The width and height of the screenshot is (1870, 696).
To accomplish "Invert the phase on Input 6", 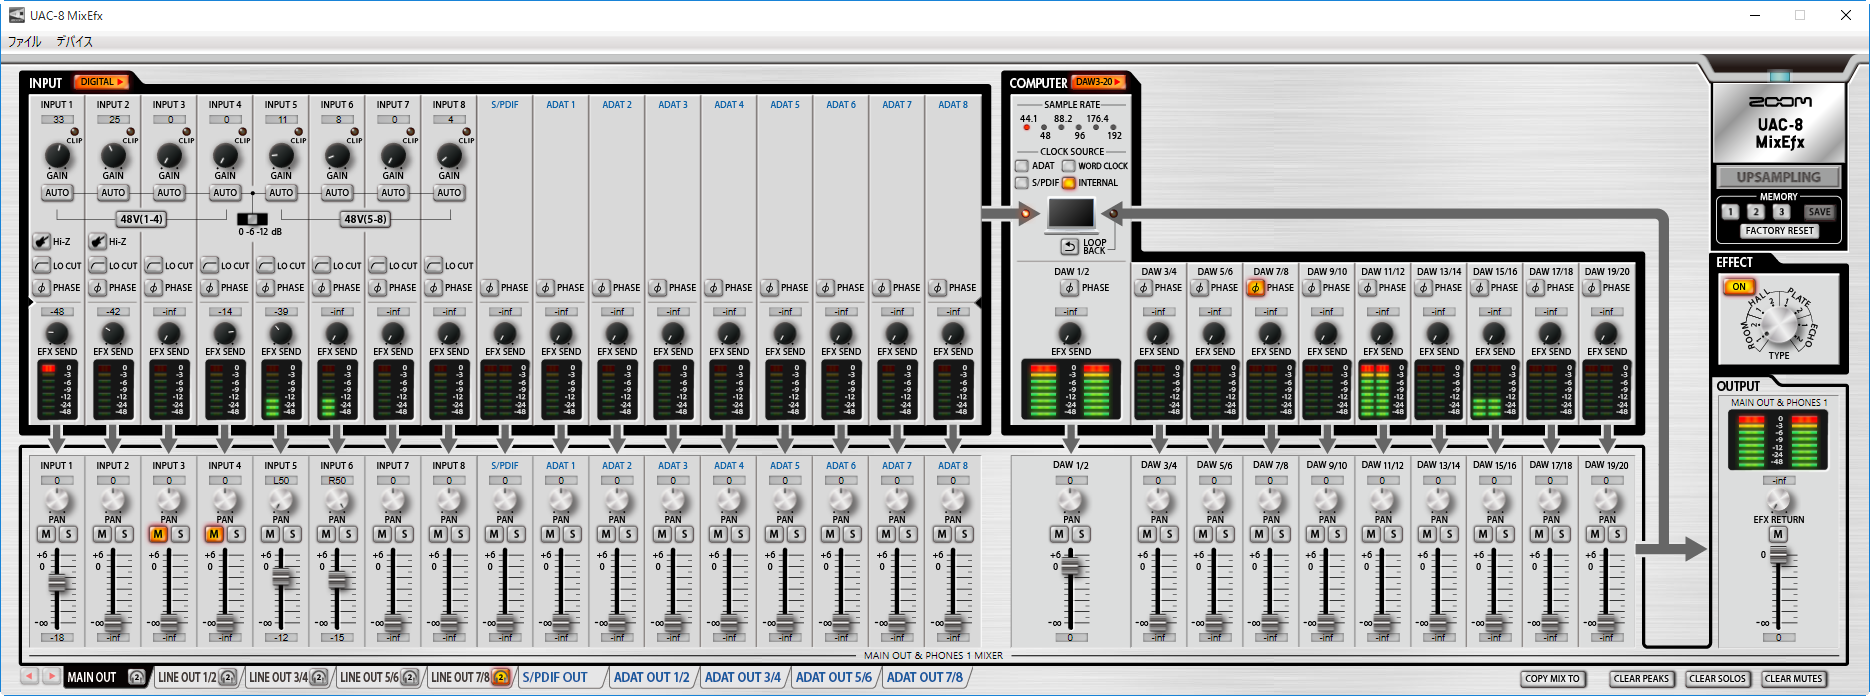I will click(x=321, y=288).
